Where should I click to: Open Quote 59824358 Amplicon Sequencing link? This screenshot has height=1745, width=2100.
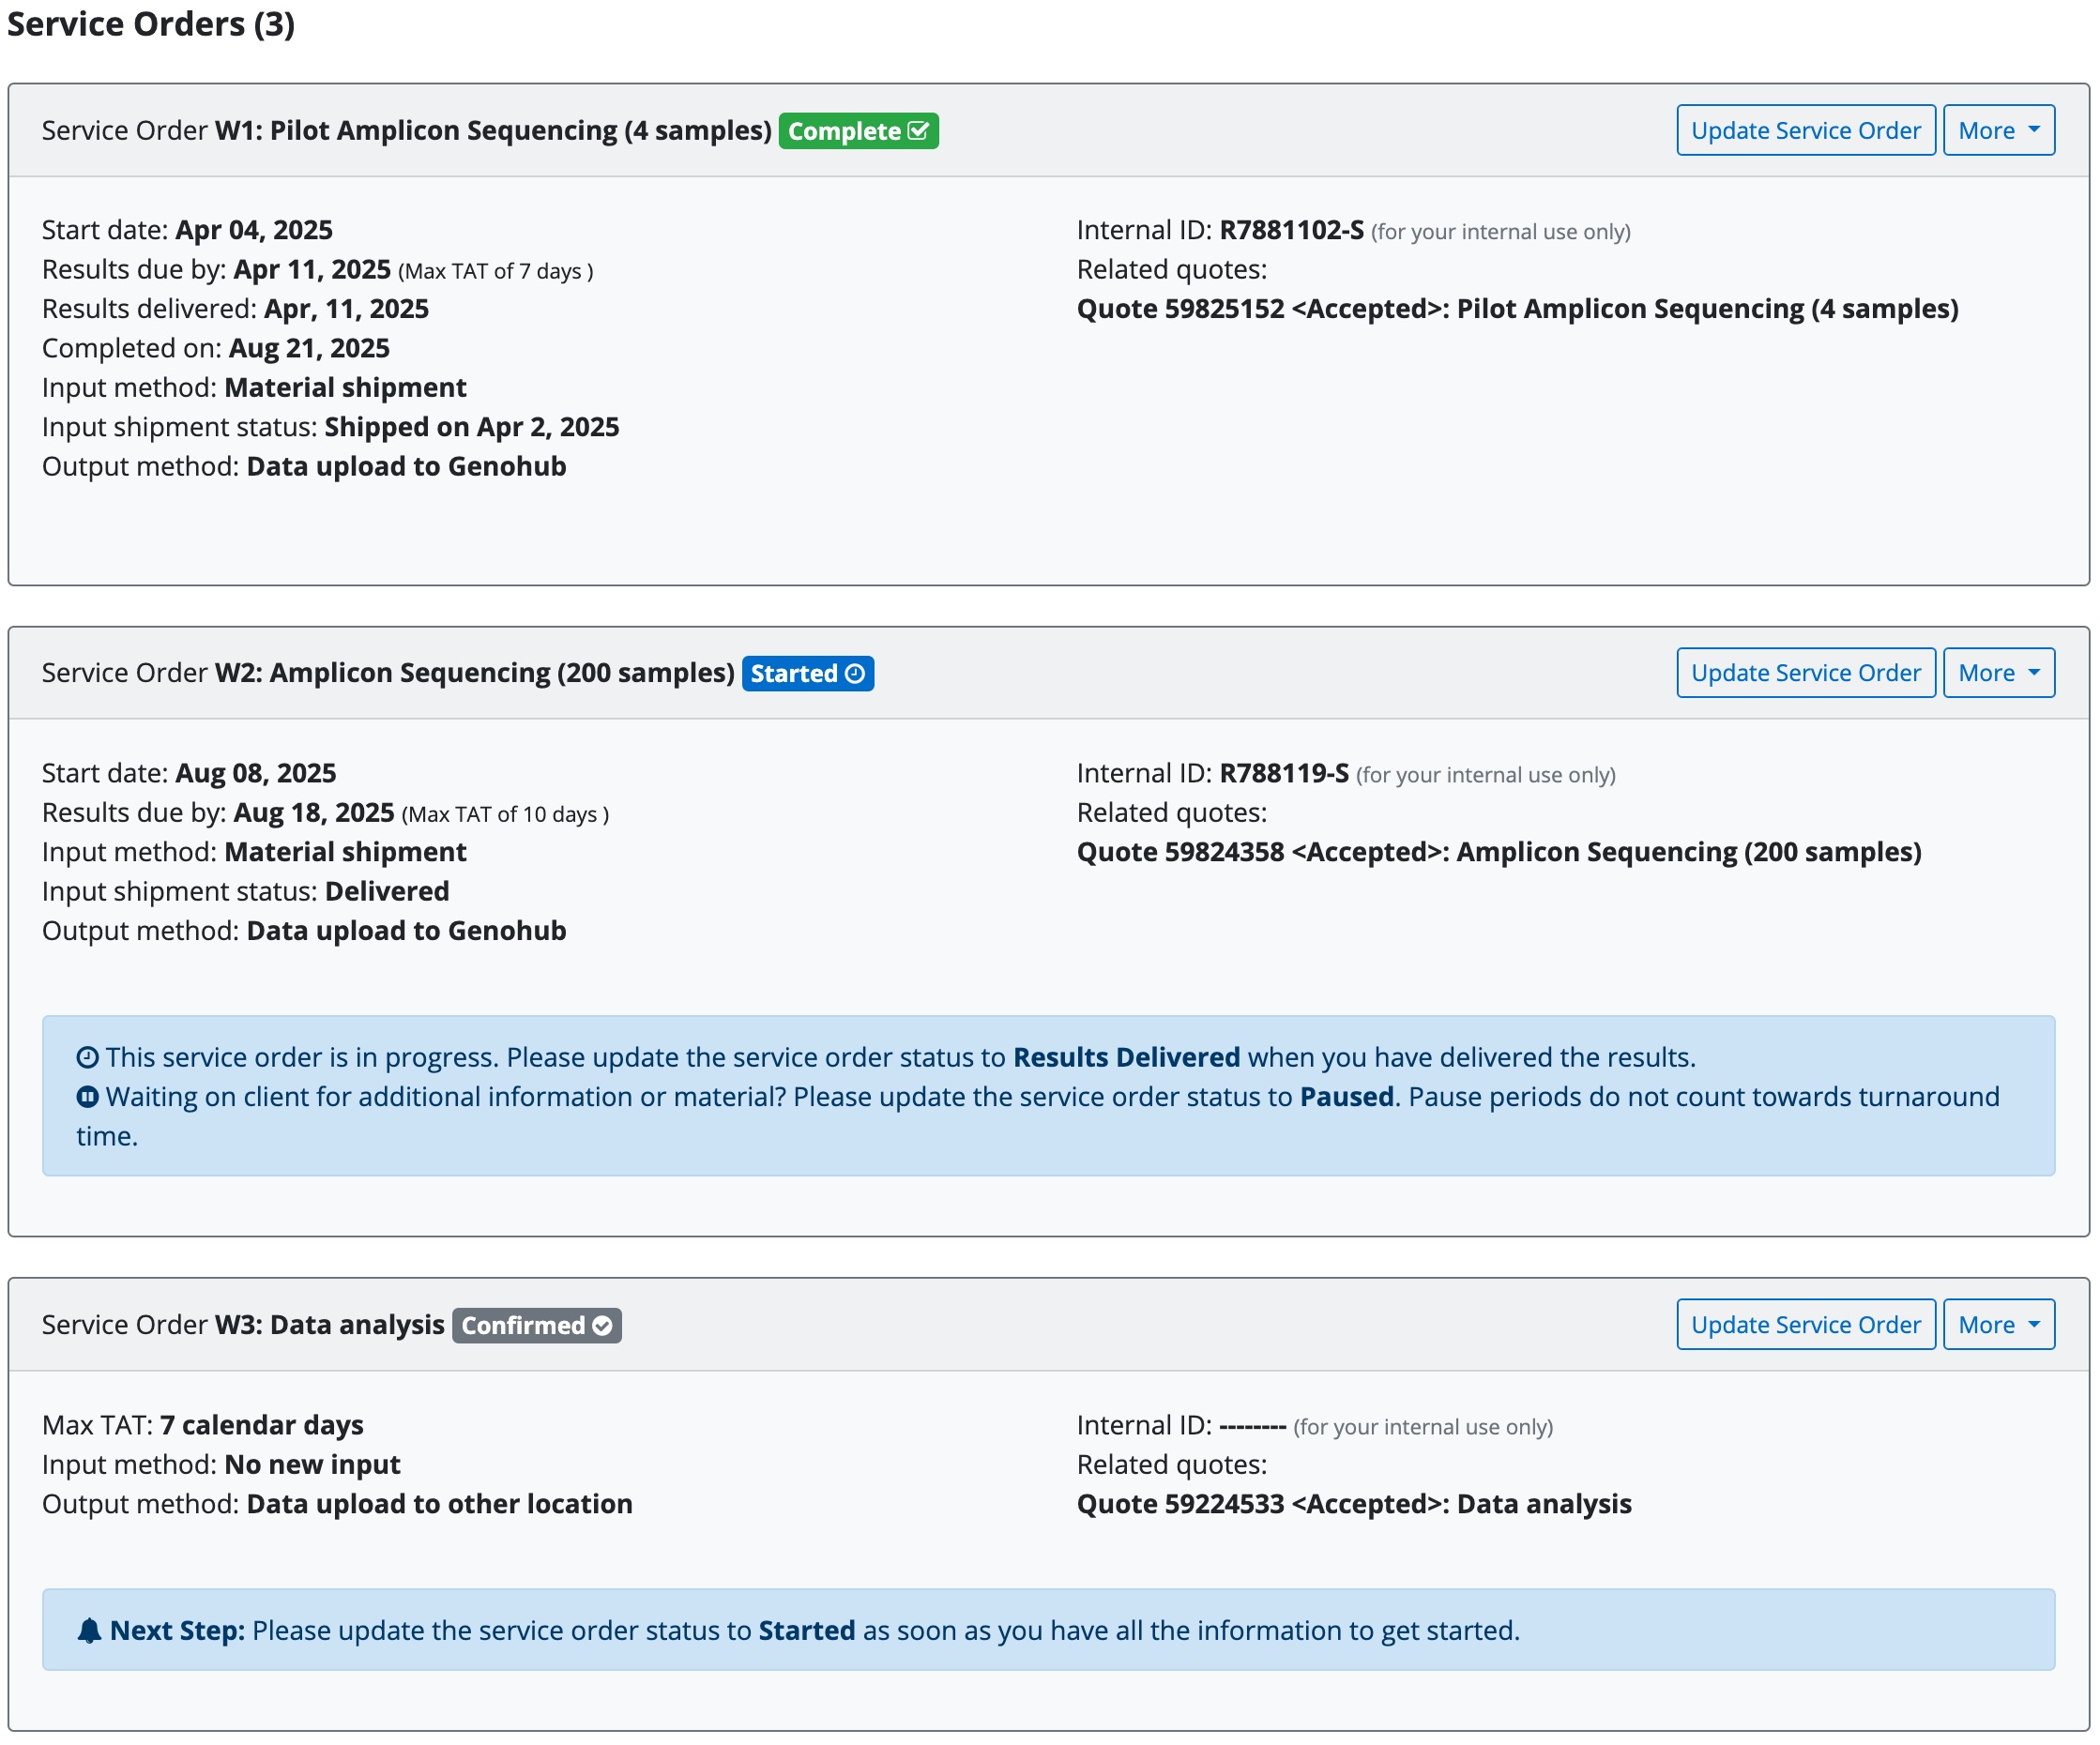(x=1499, y=853)
